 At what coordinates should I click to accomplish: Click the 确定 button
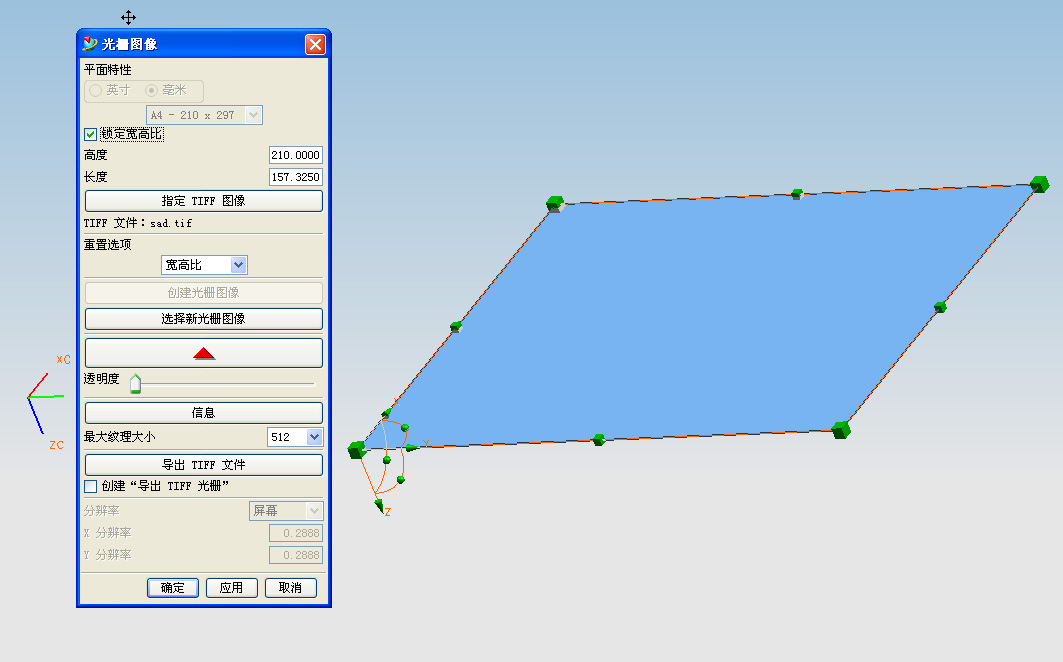point(173,588)
